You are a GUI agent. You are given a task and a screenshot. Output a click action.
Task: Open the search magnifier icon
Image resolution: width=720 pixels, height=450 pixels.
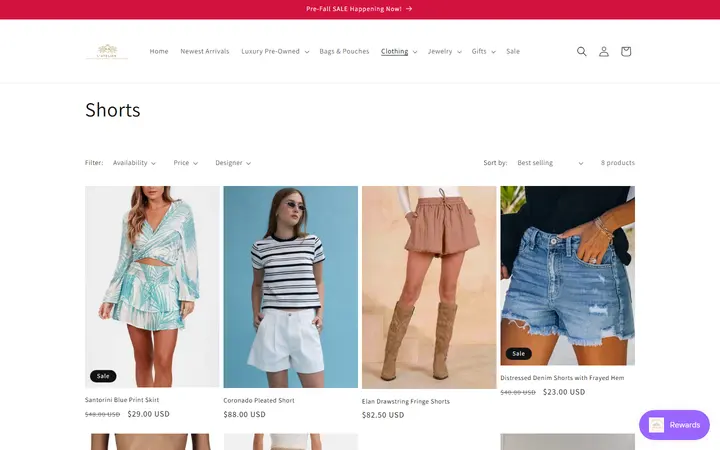point(581,51)
